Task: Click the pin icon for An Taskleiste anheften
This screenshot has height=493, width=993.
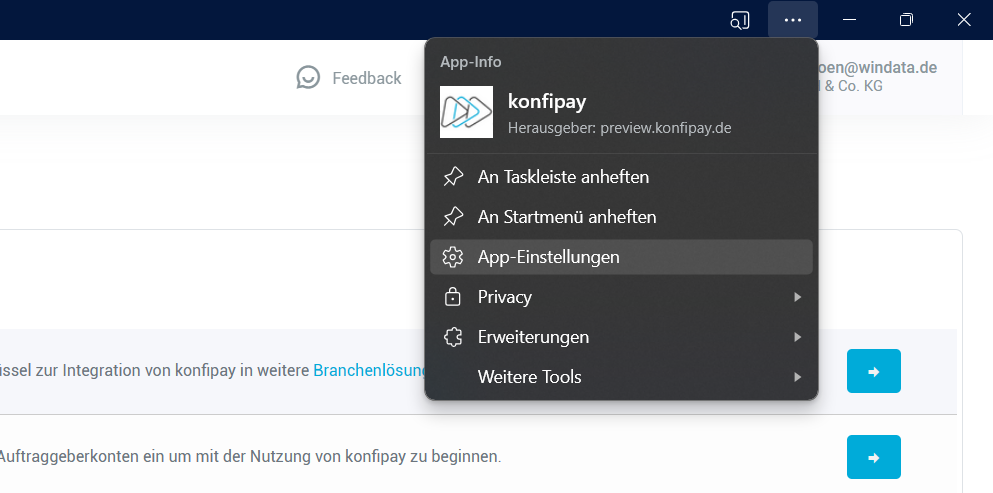Action: point(453,177)
